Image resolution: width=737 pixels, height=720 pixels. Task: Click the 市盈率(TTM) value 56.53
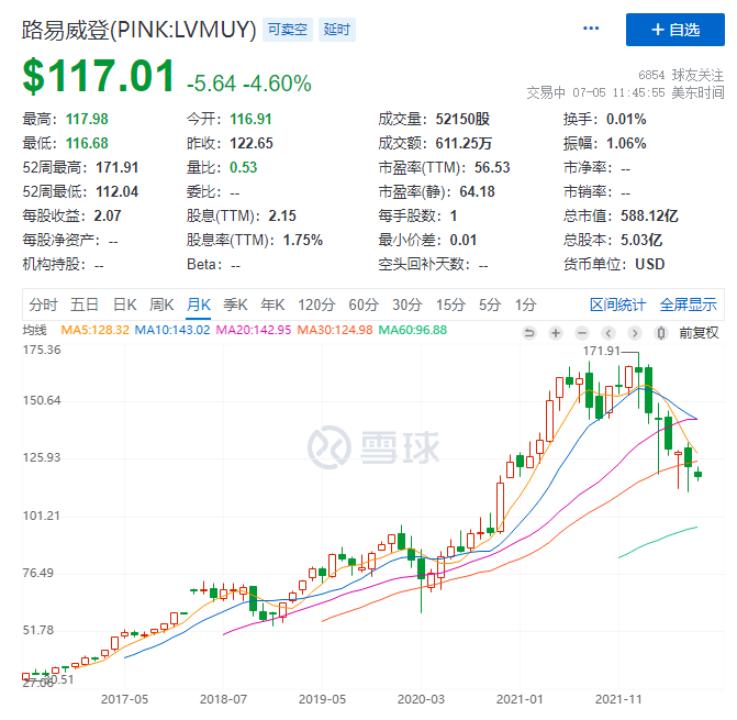492,167
